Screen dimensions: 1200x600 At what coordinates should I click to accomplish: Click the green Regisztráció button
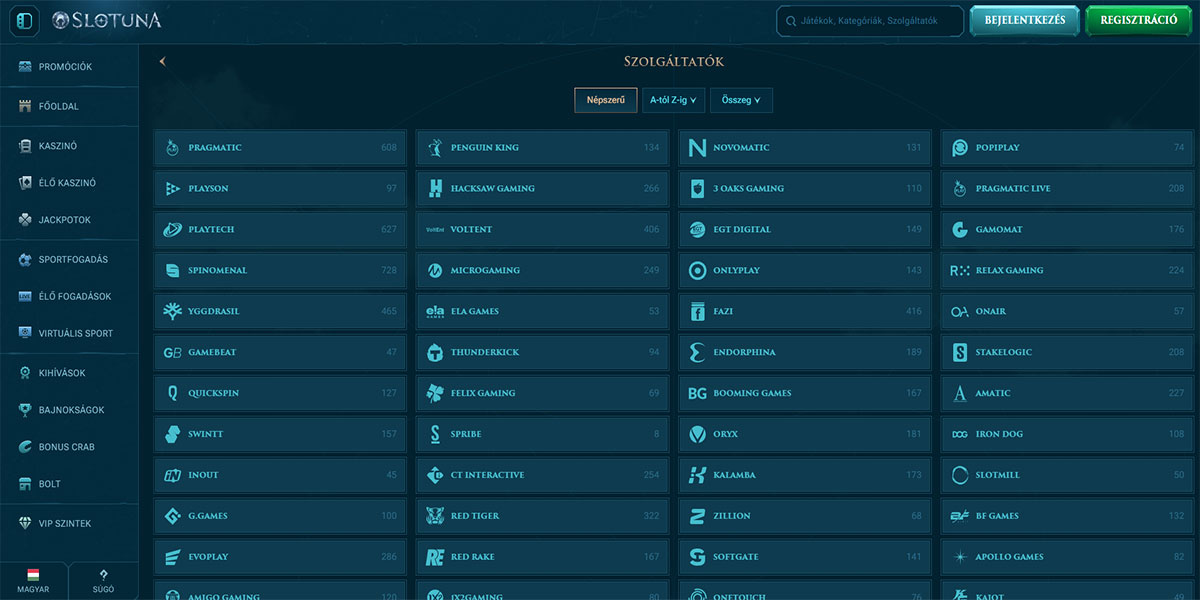click(x=1138, y=20)
